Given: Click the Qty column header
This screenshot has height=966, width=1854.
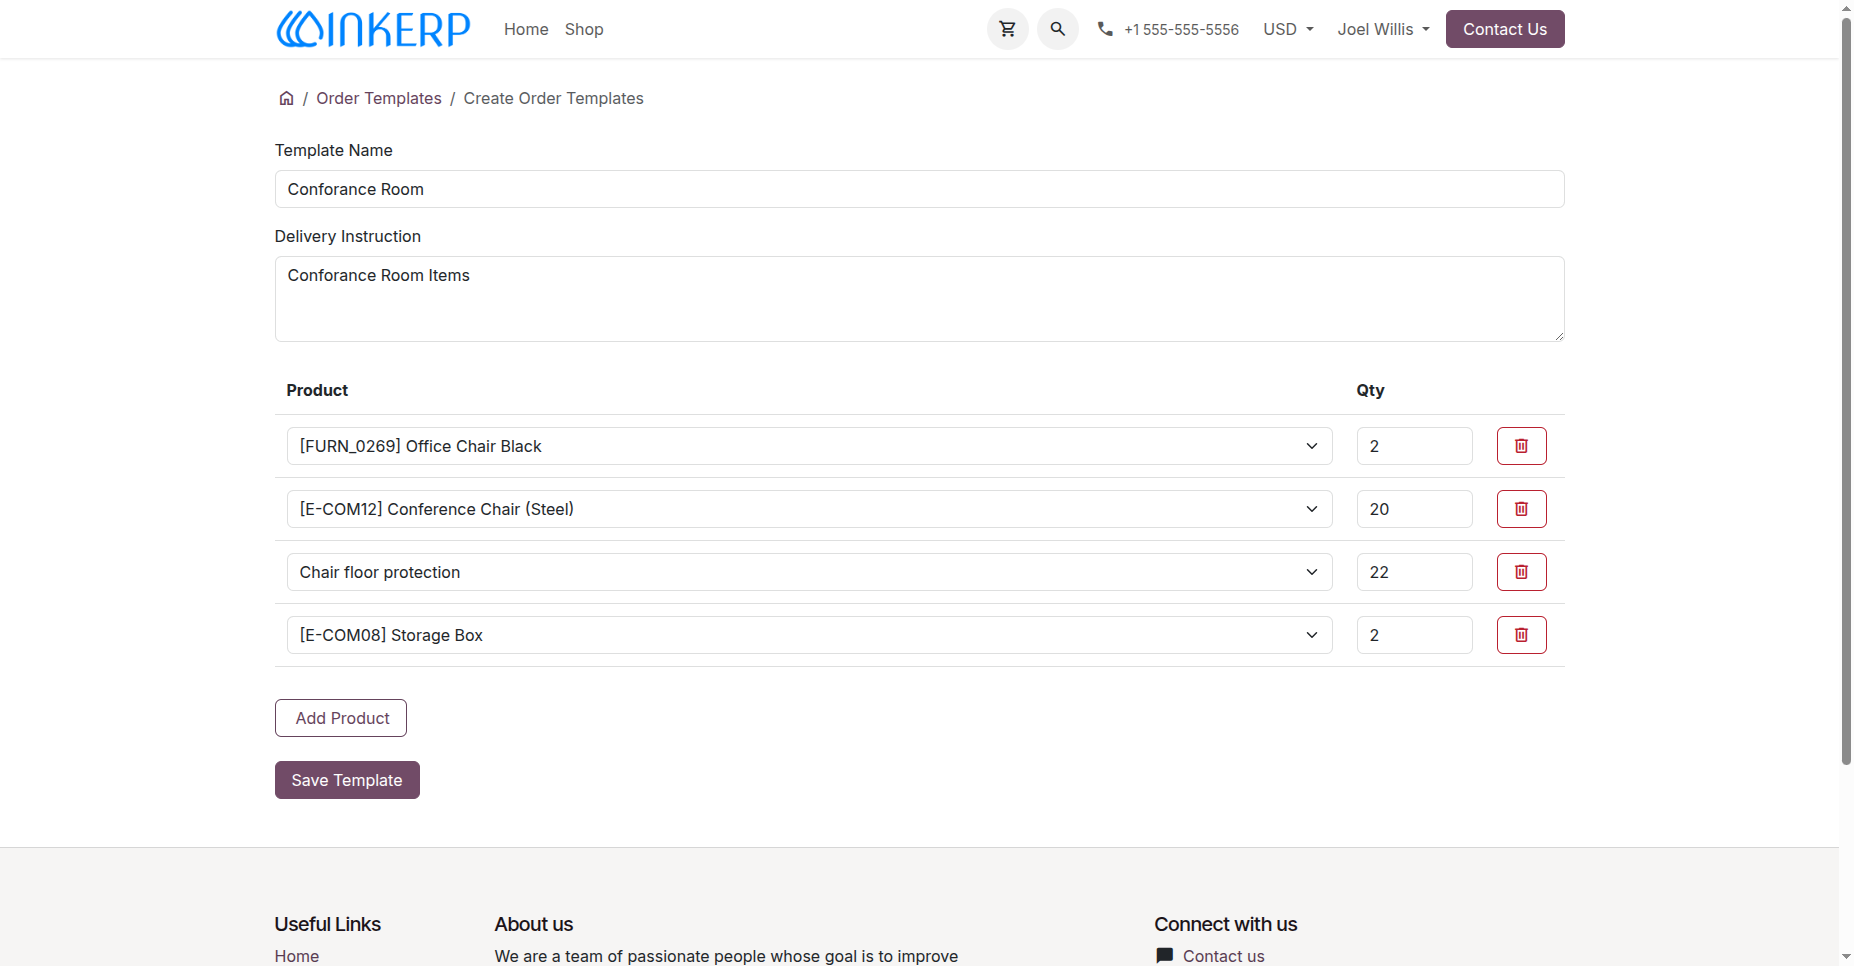Looking at the screenshot, I should [1370, 390].
